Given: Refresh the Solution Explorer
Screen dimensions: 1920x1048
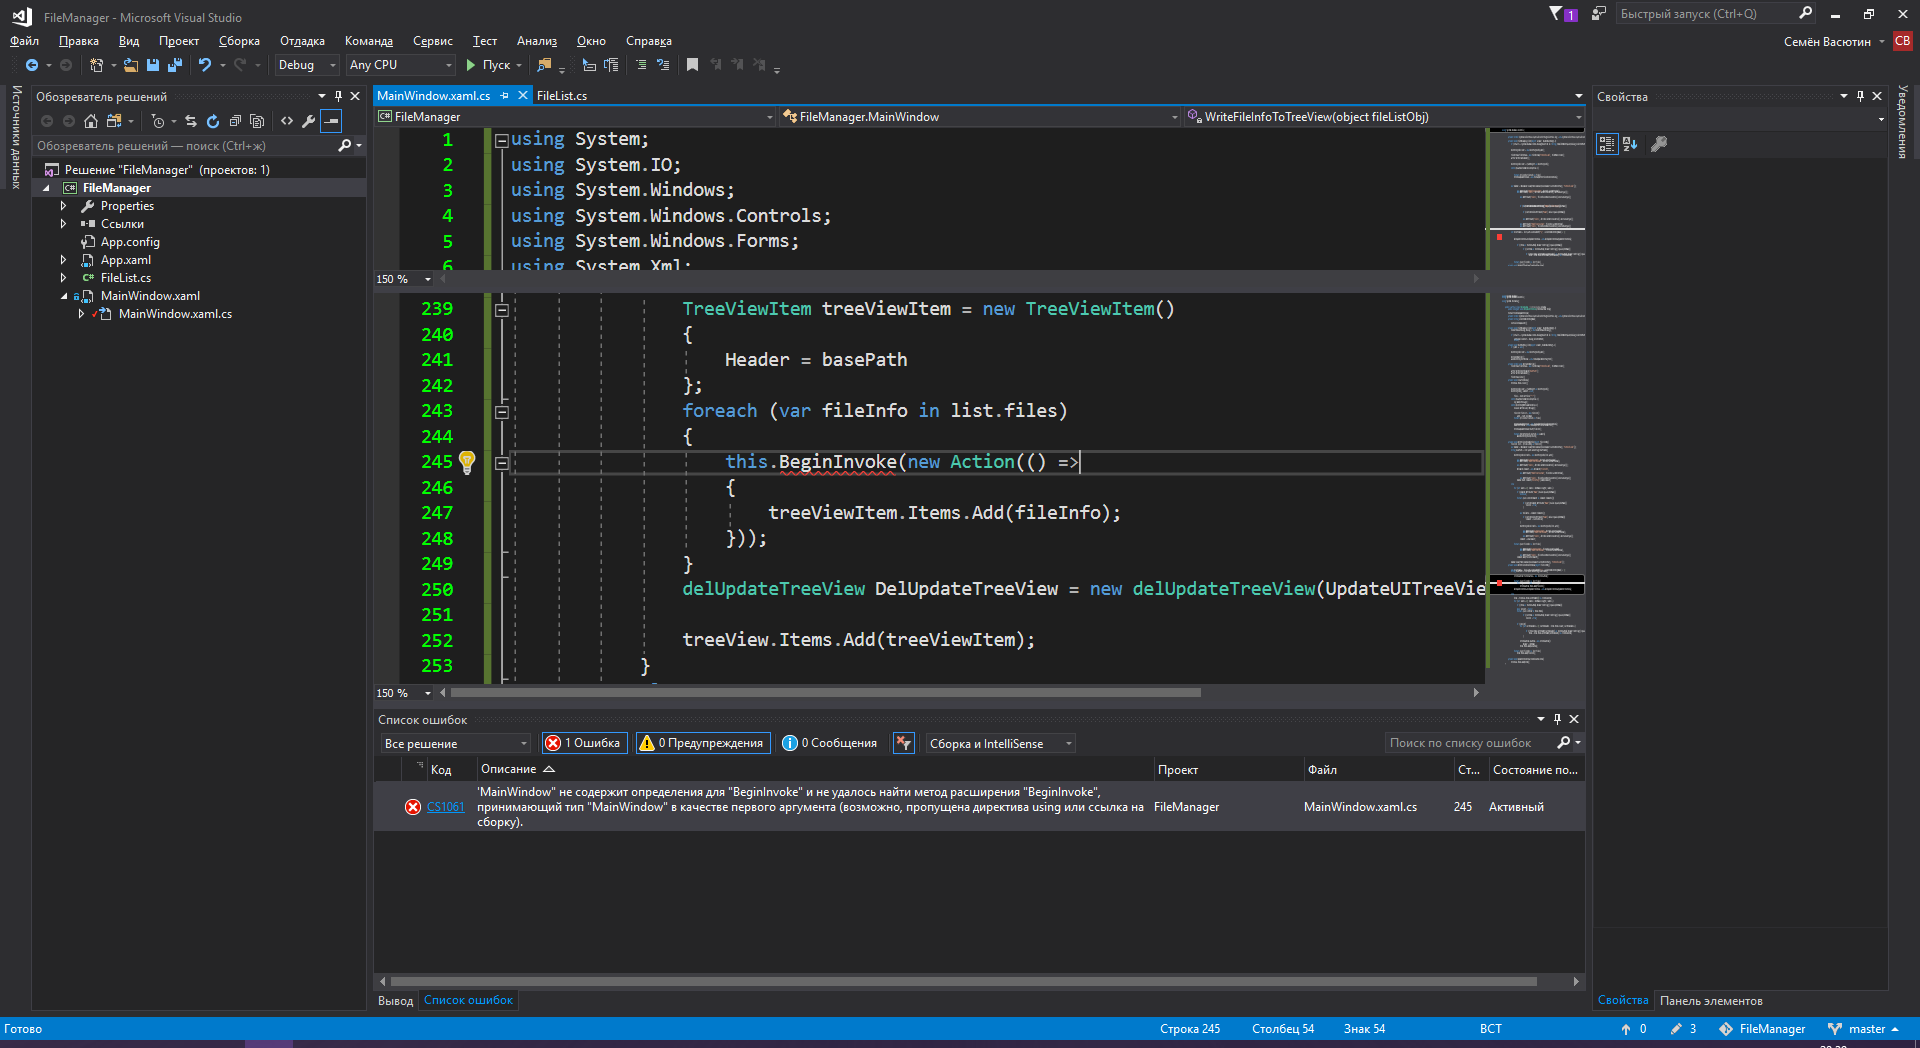Looking at the screenshot, I should pos(213,121).
